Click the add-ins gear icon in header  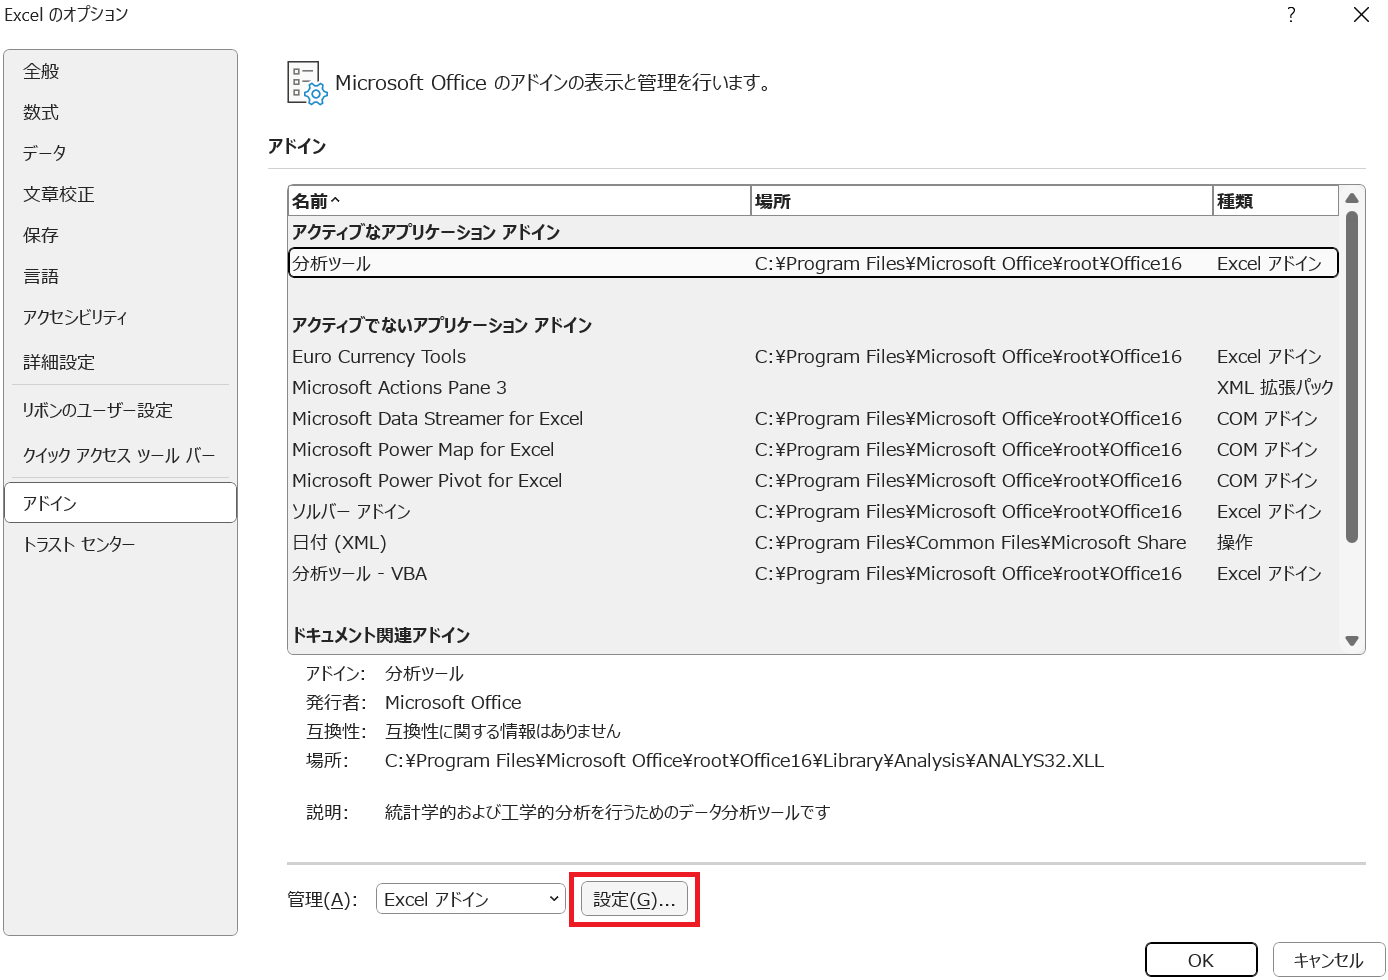click(306, 83)
